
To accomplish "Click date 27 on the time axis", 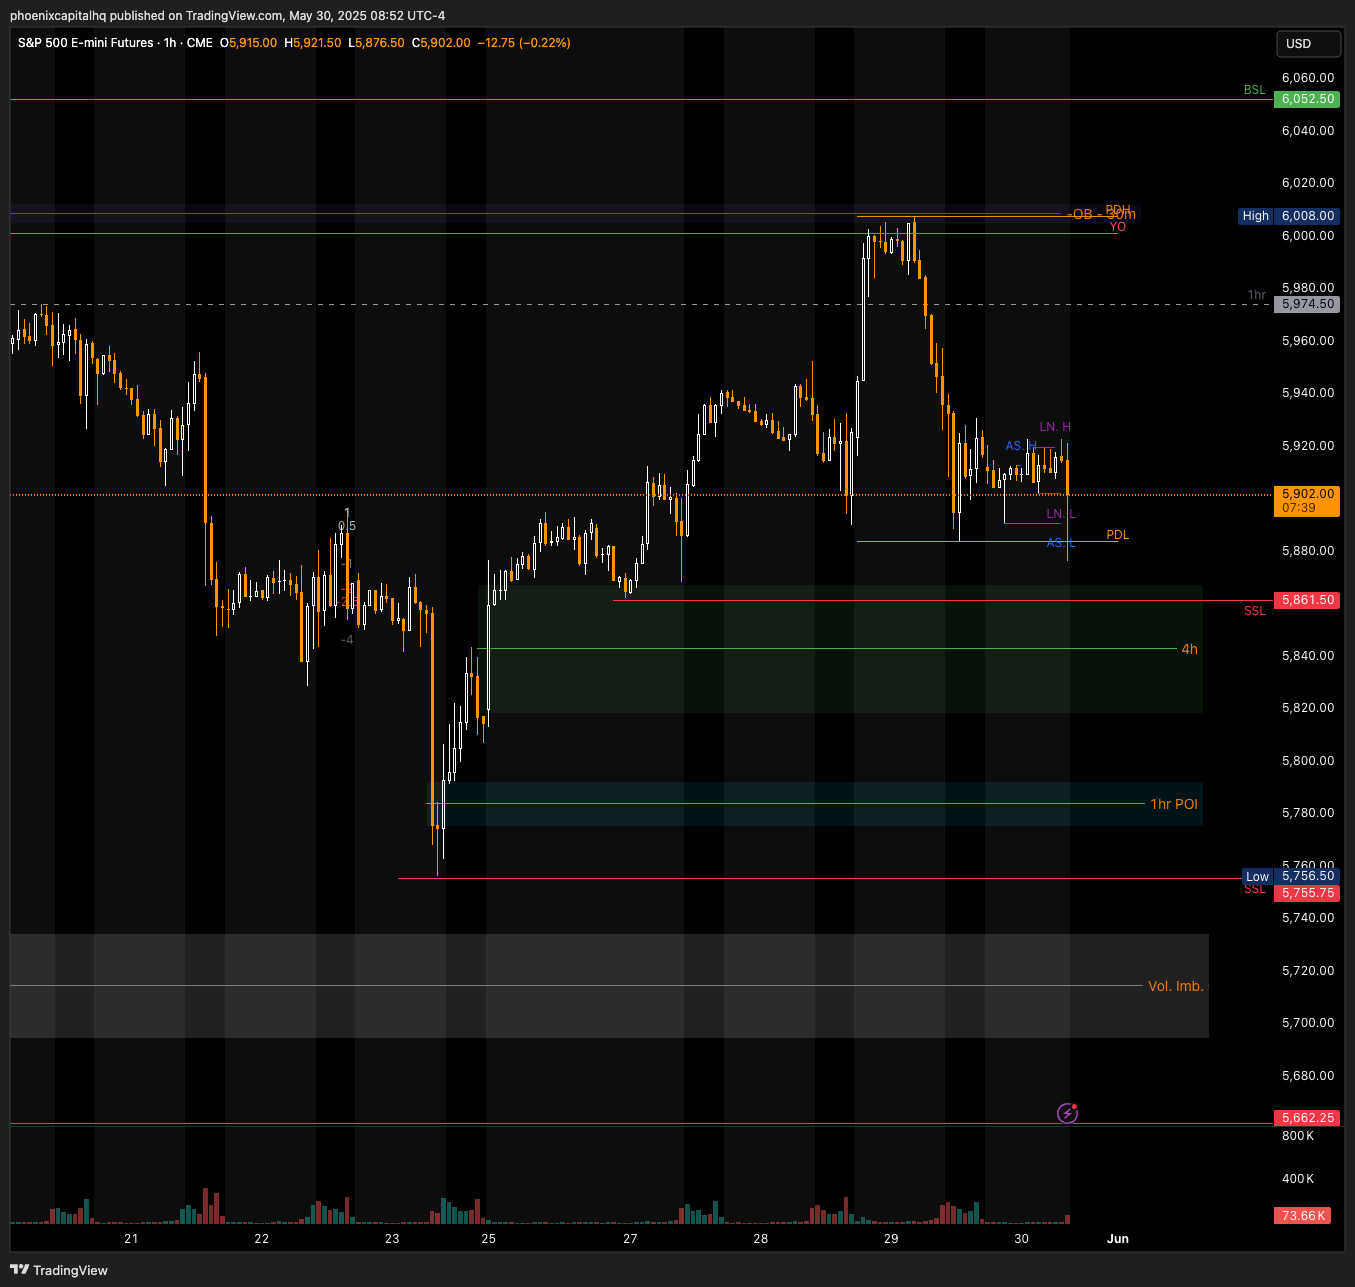I will [630, 1238].
